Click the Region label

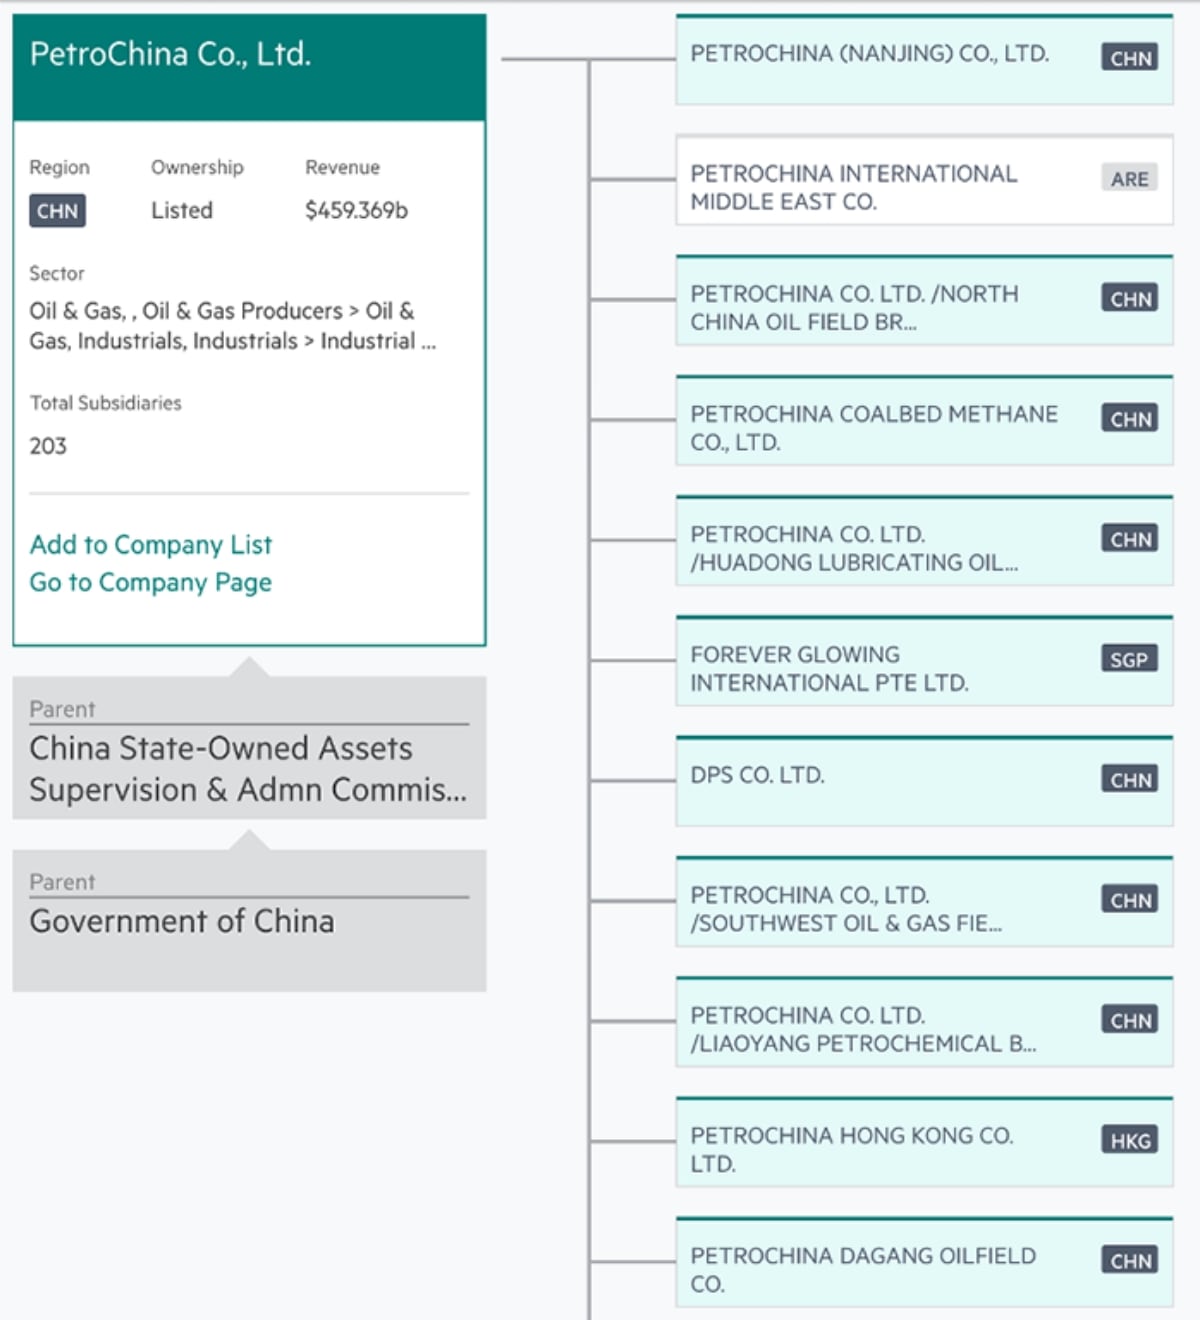(59, 167)
